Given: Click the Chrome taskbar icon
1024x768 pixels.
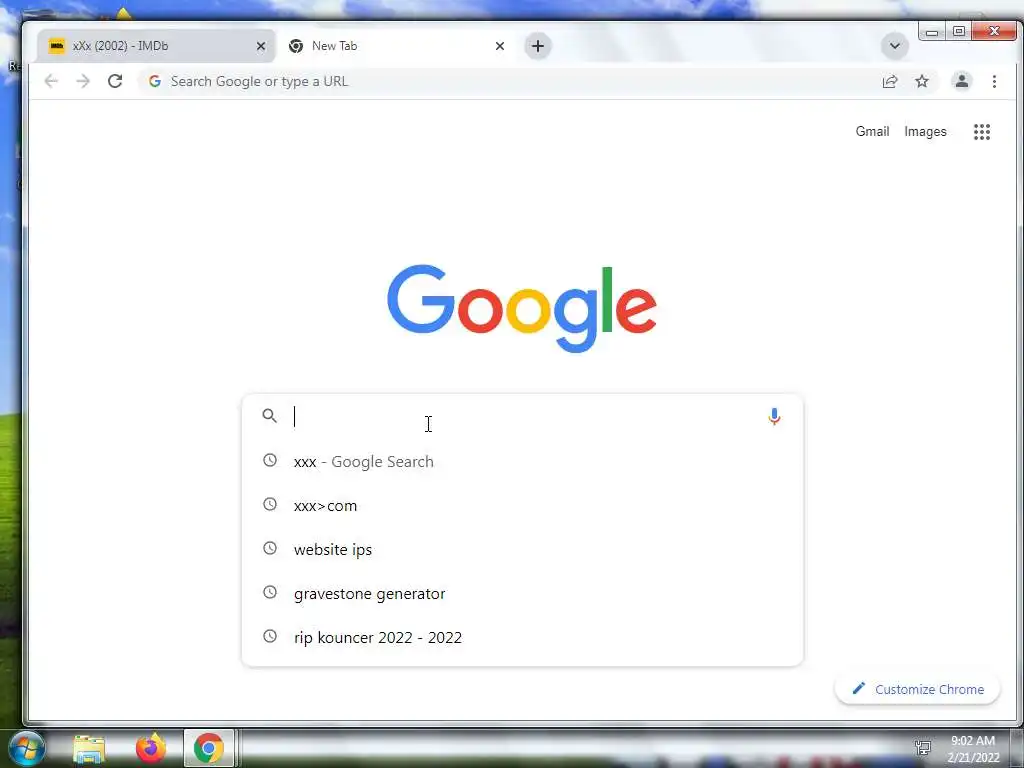Looking at the screenshot, I should pyautogui.click(x=209, y=748).
